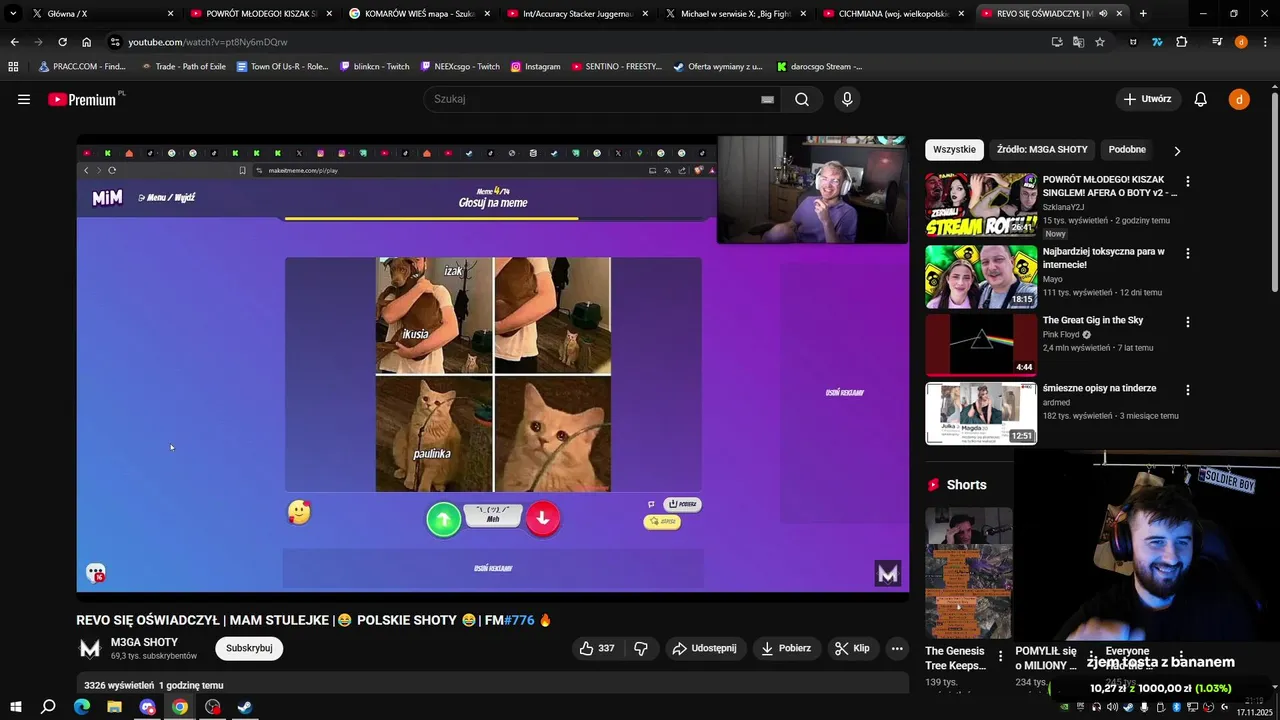Open options for POWRÓT MŁODEGO recommended video
Image resolution: width=1280 pixels, height=720 pixels.
click(1188, 182)
